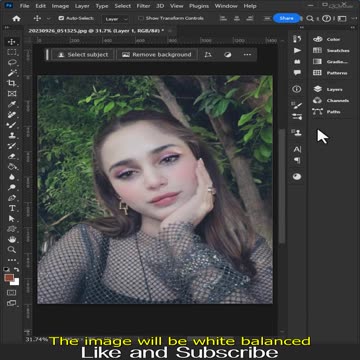Open the Search icon near Share

pyautogui.click(x=310, y=19)
